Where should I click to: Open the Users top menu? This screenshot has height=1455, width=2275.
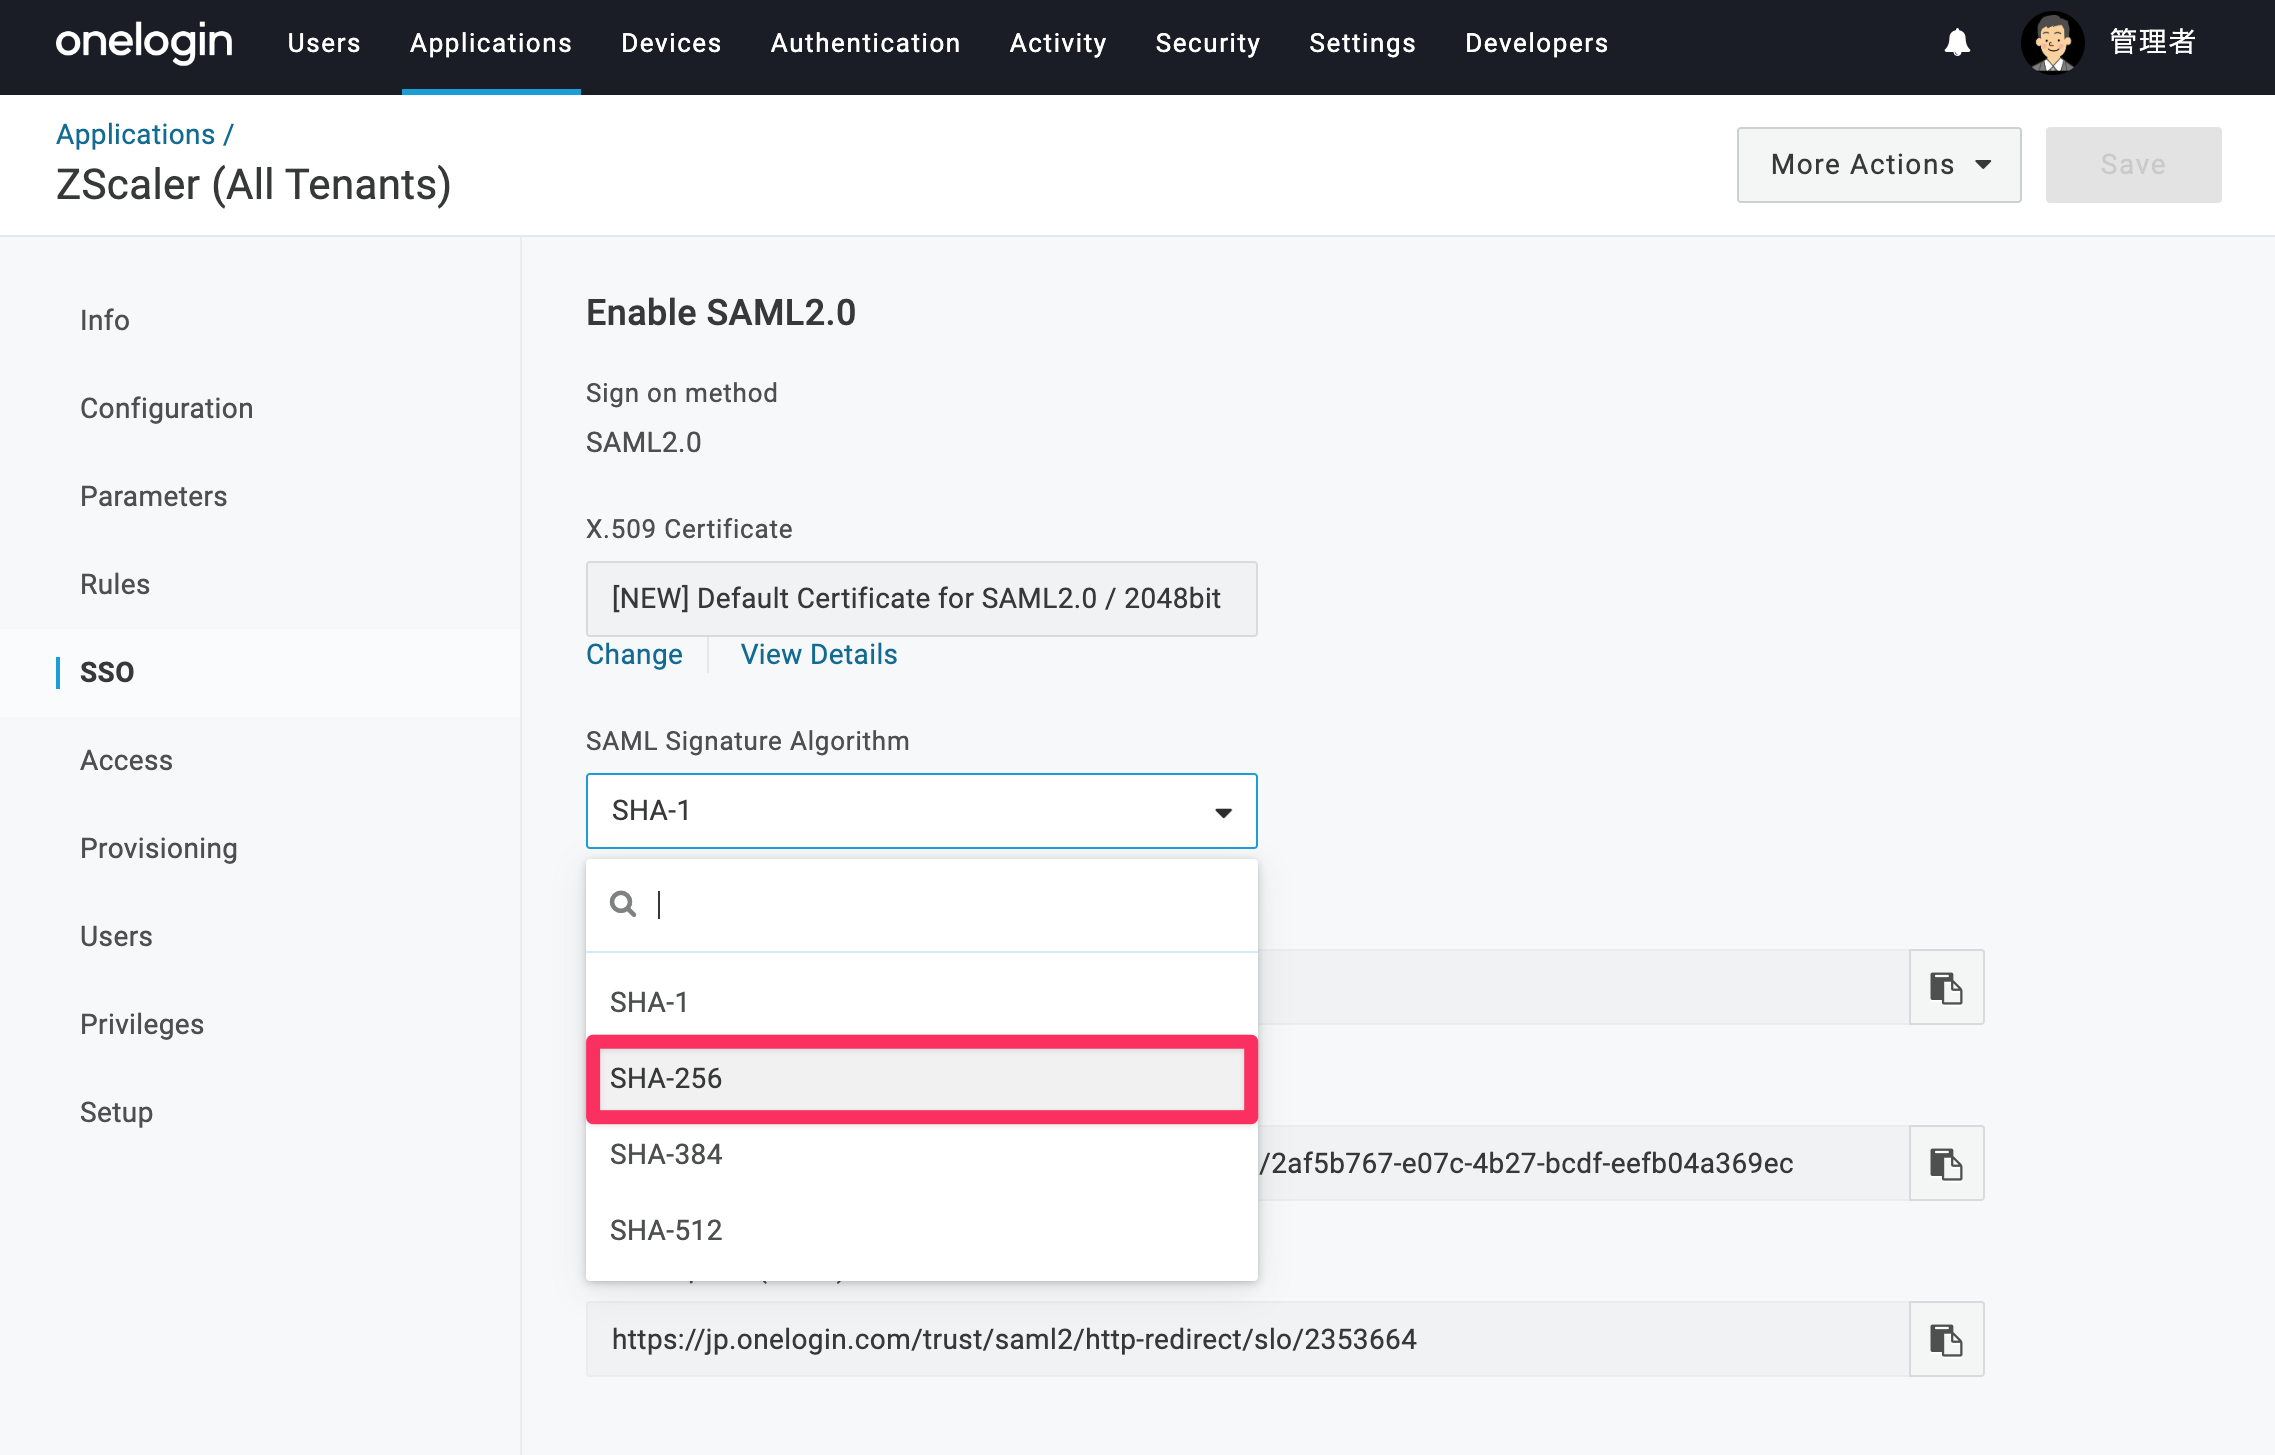324,43
